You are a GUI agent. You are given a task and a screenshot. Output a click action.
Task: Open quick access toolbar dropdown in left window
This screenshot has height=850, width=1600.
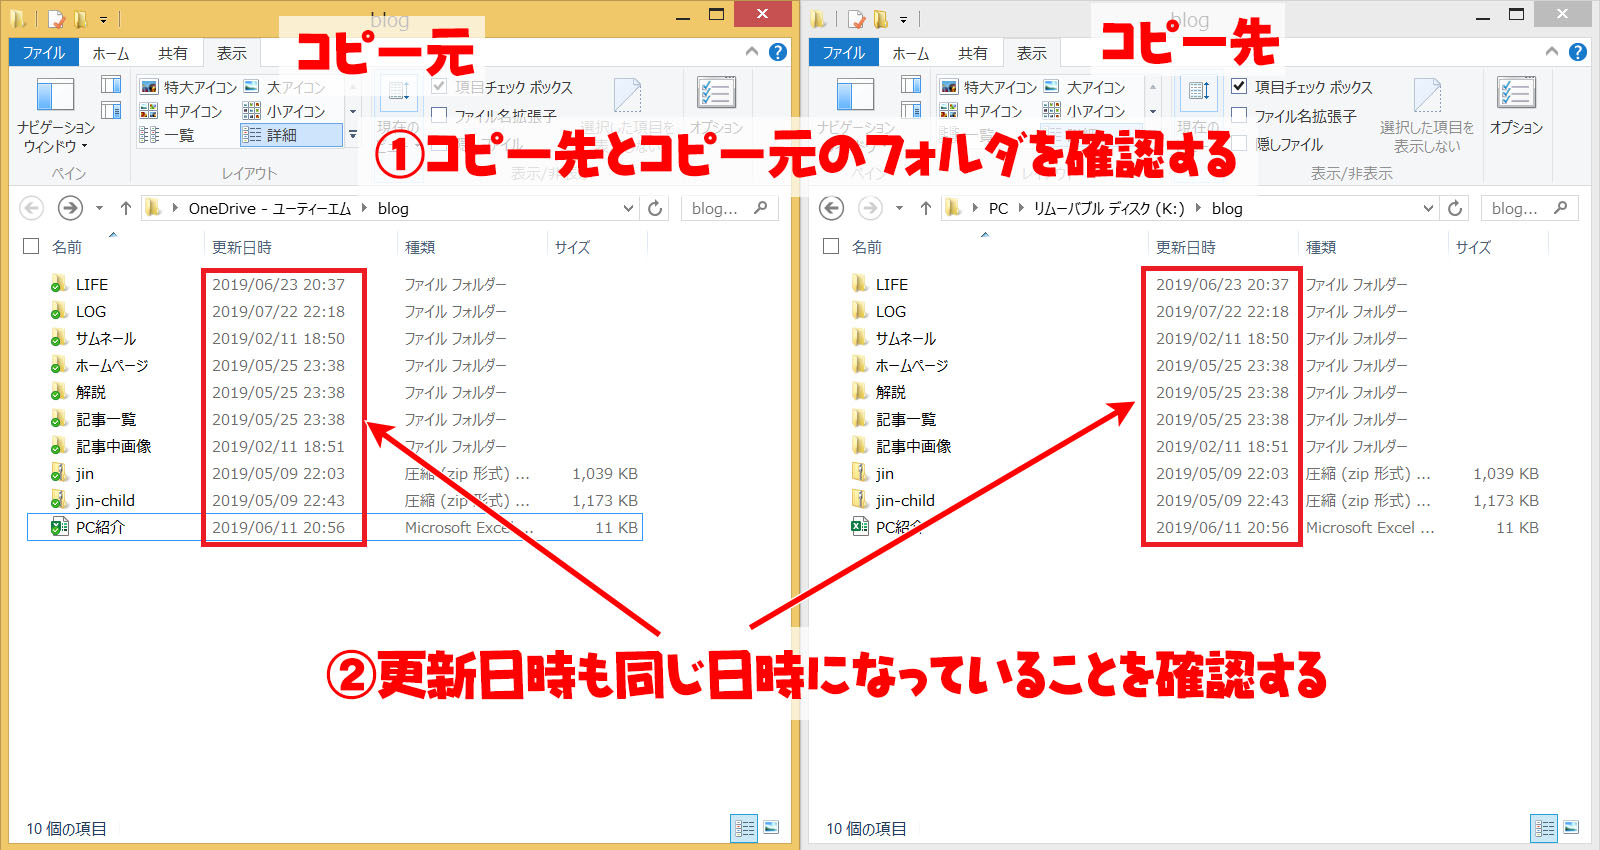pos(103,19)
